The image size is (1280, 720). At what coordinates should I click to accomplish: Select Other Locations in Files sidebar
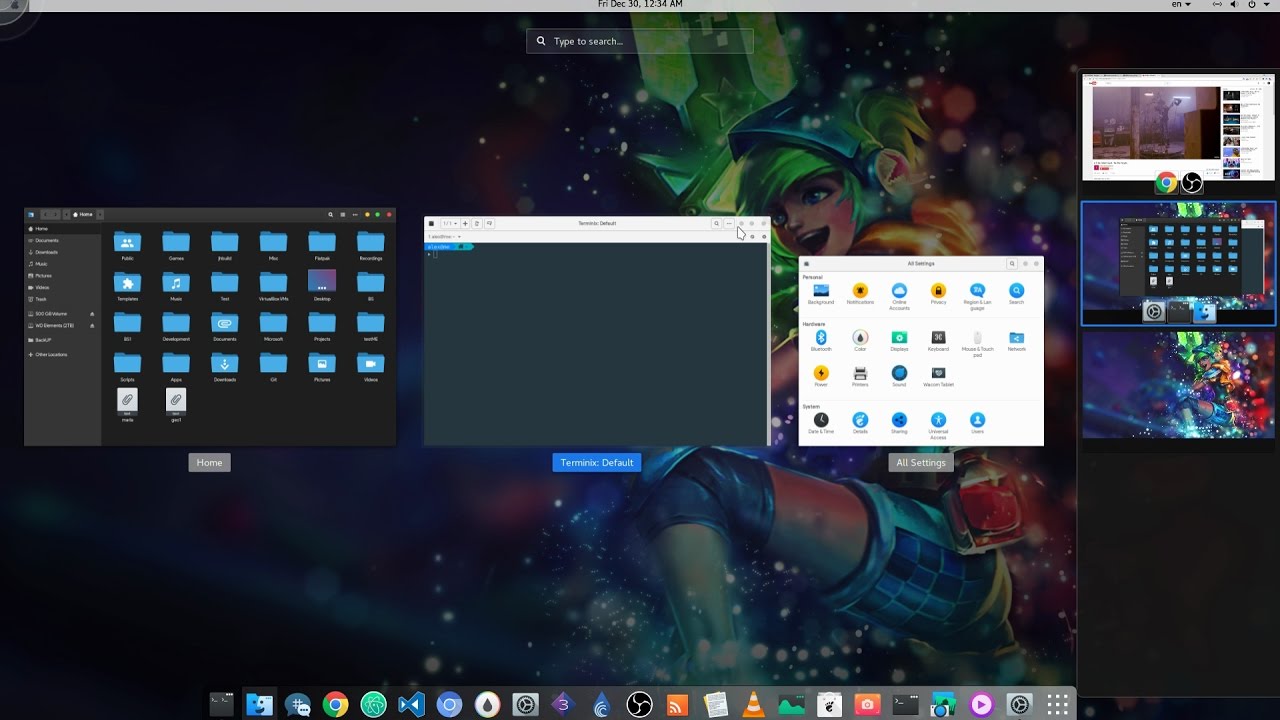63,355
